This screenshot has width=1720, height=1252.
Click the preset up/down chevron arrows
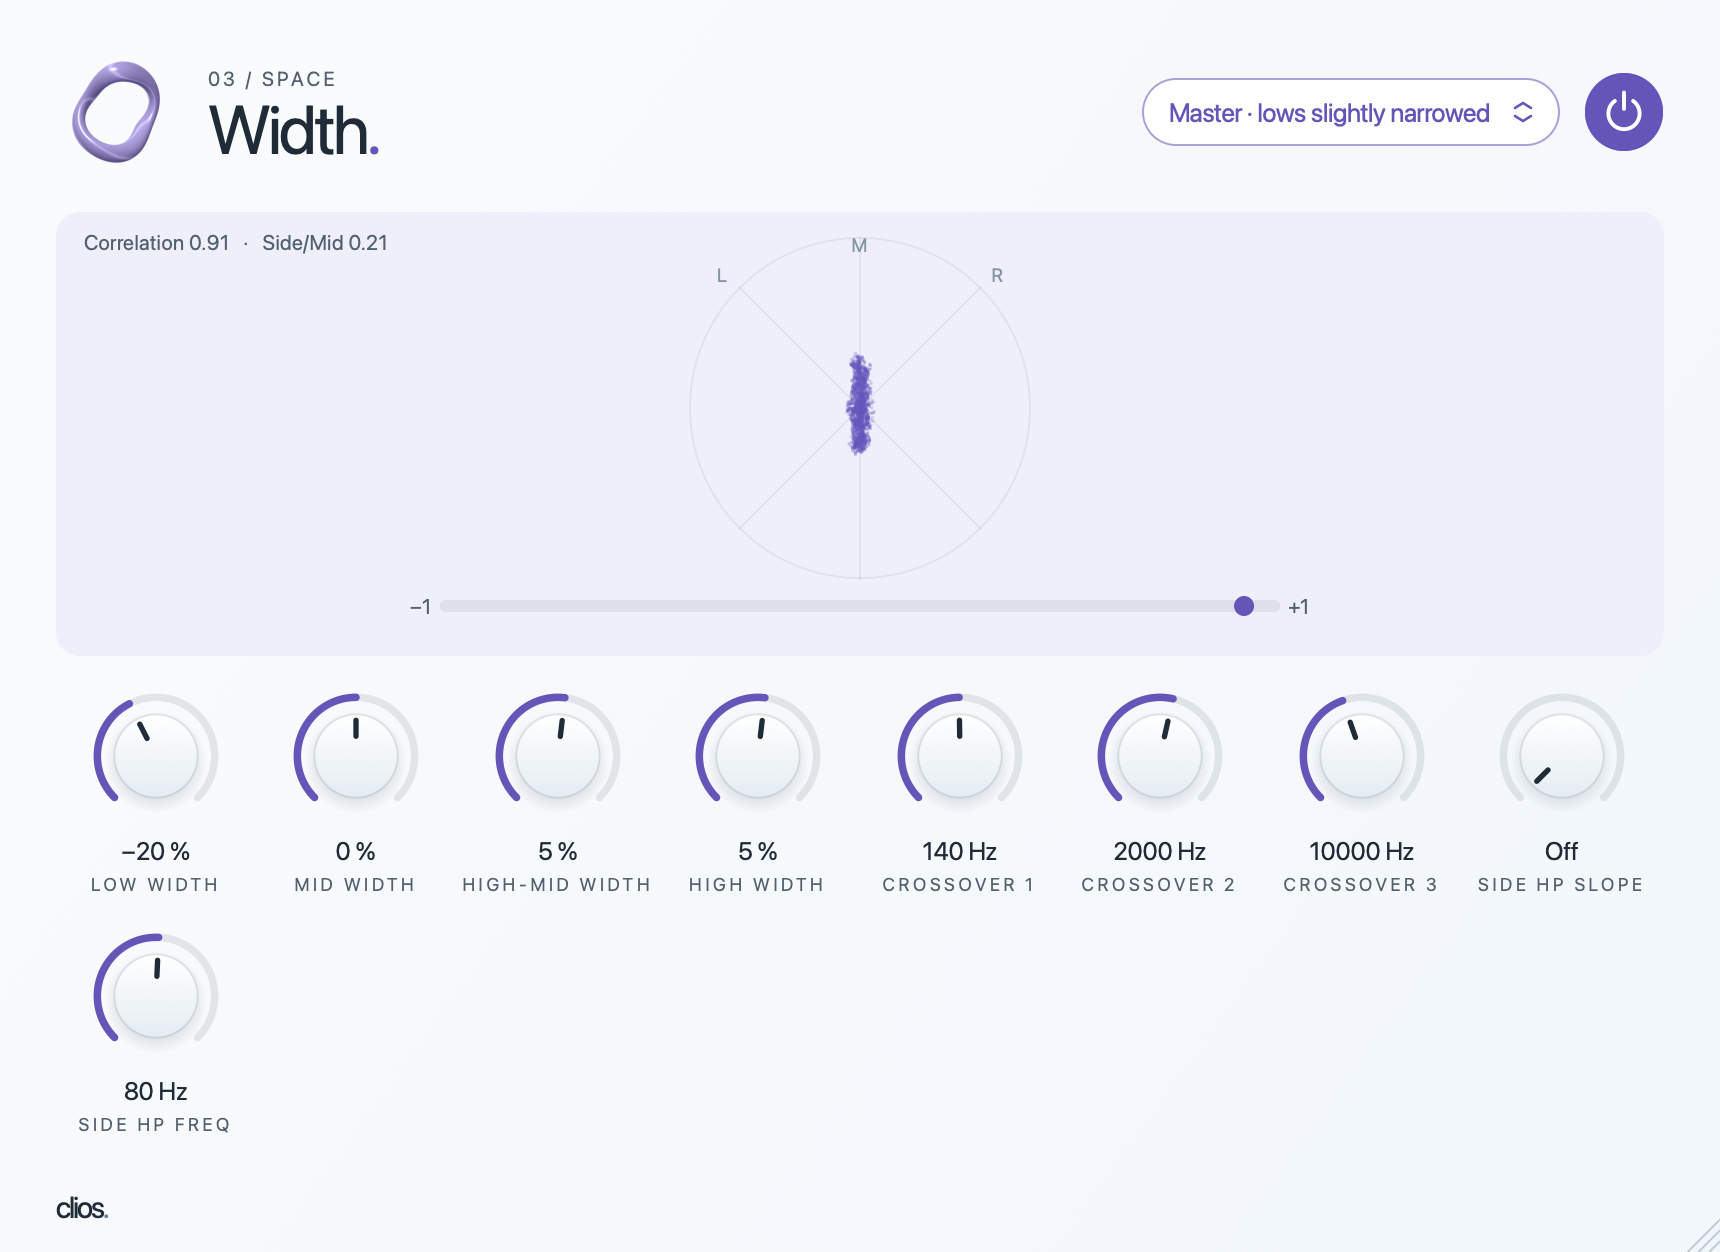[1522, 112]
